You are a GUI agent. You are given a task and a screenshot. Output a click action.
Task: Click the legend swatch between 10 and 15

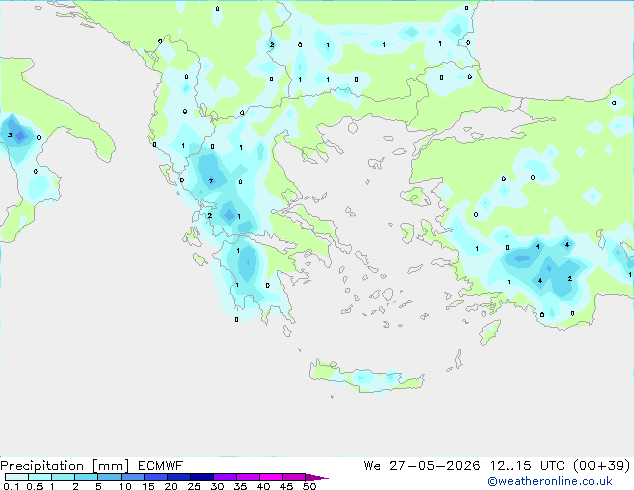click(132, 477)
